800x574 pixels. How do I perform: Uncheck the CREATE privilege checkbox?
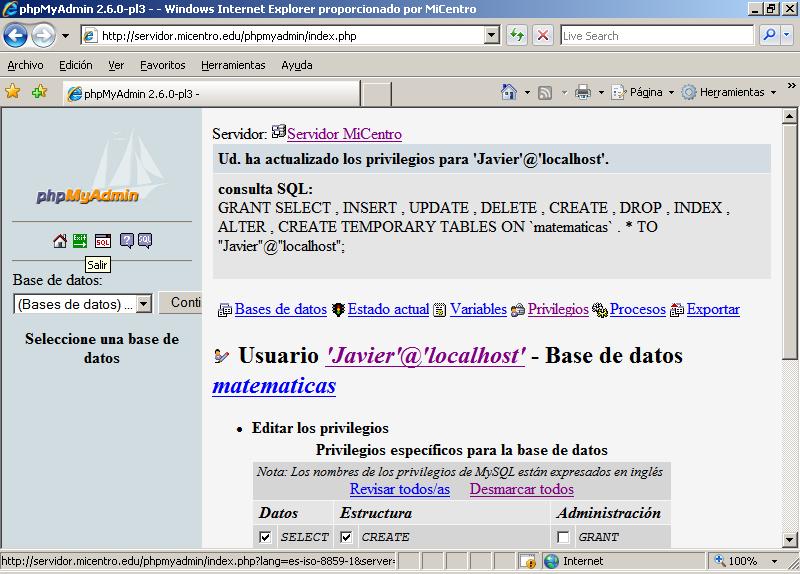pos(346,537)
